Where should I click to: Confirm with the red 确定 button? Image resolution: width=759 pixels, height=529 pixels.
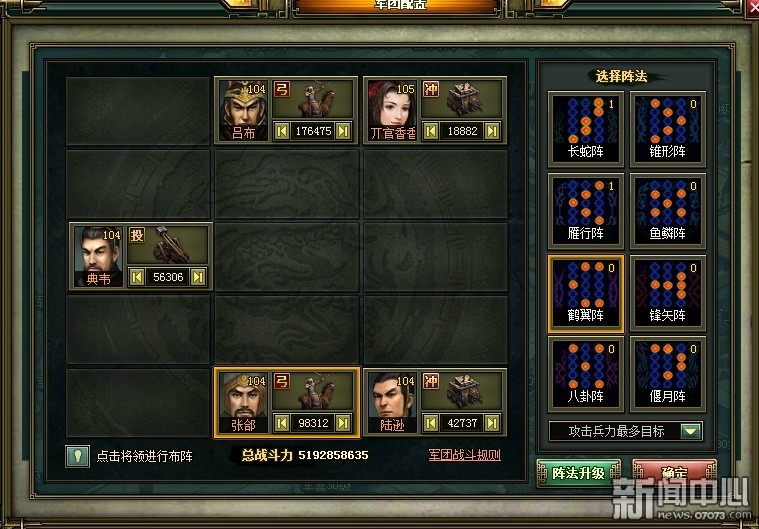coord(674,473)
